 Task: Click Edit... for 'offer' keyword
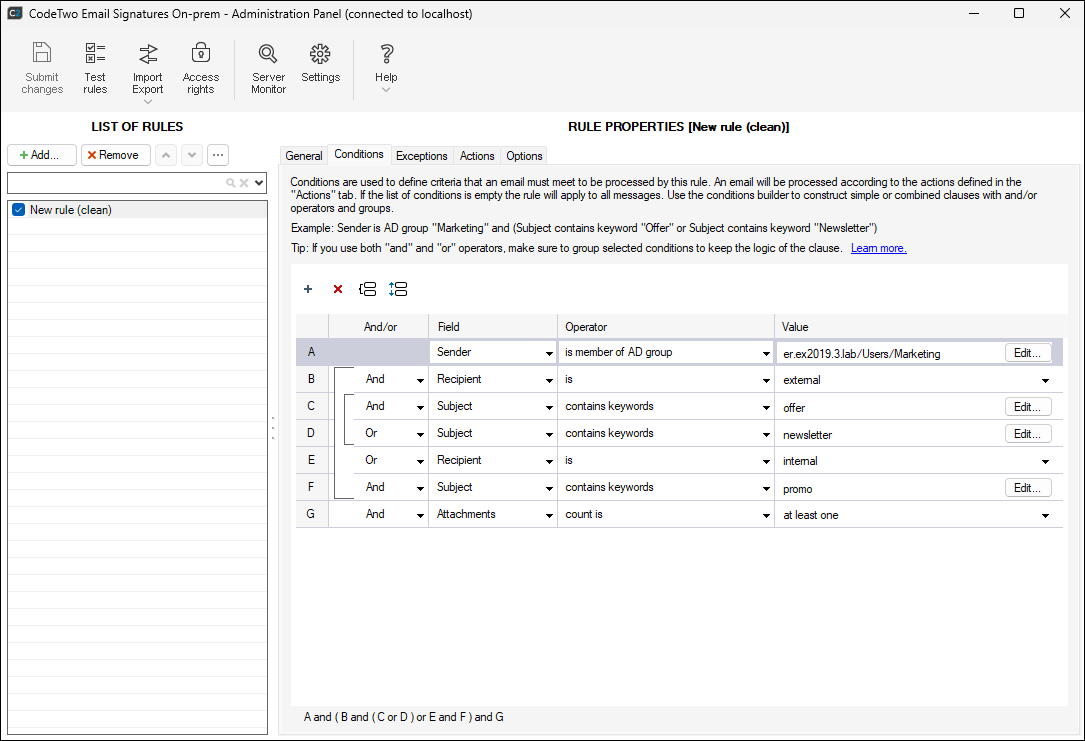click(1028, 407)
